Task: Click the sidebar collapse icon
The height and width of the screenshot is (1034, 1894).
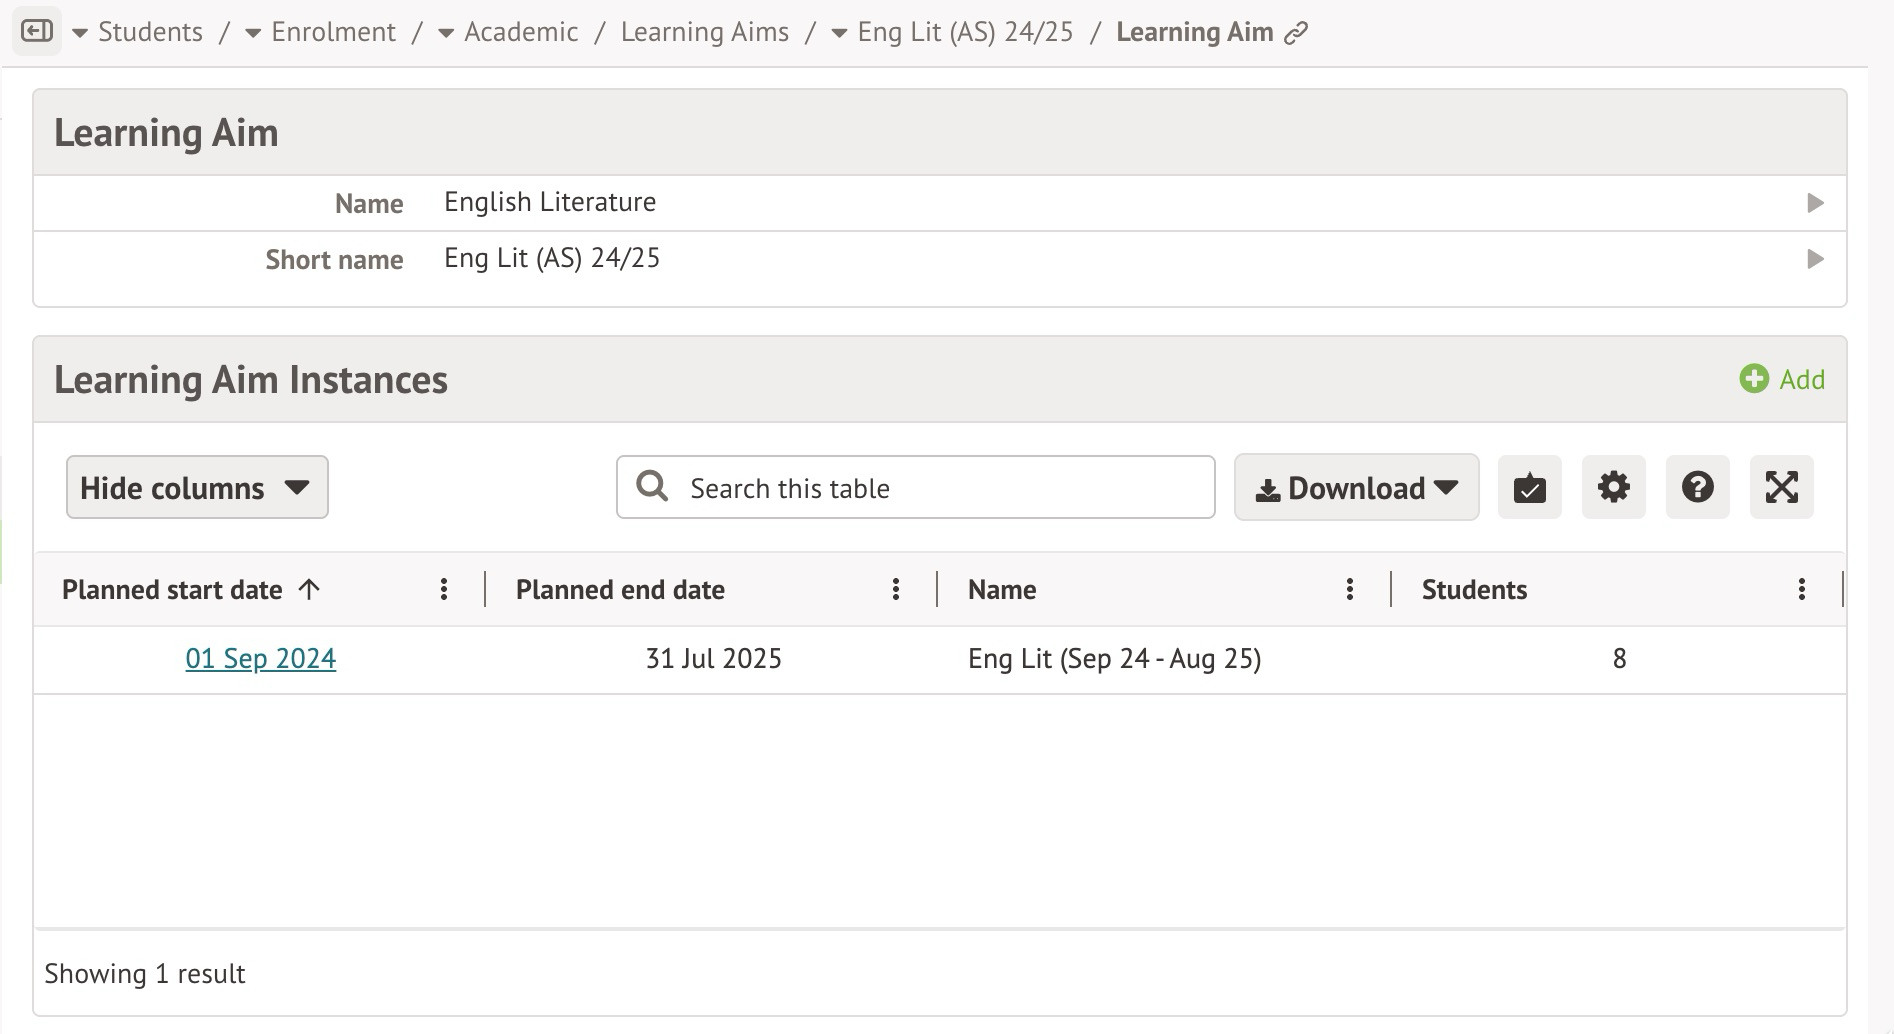Action: (37, 32)
